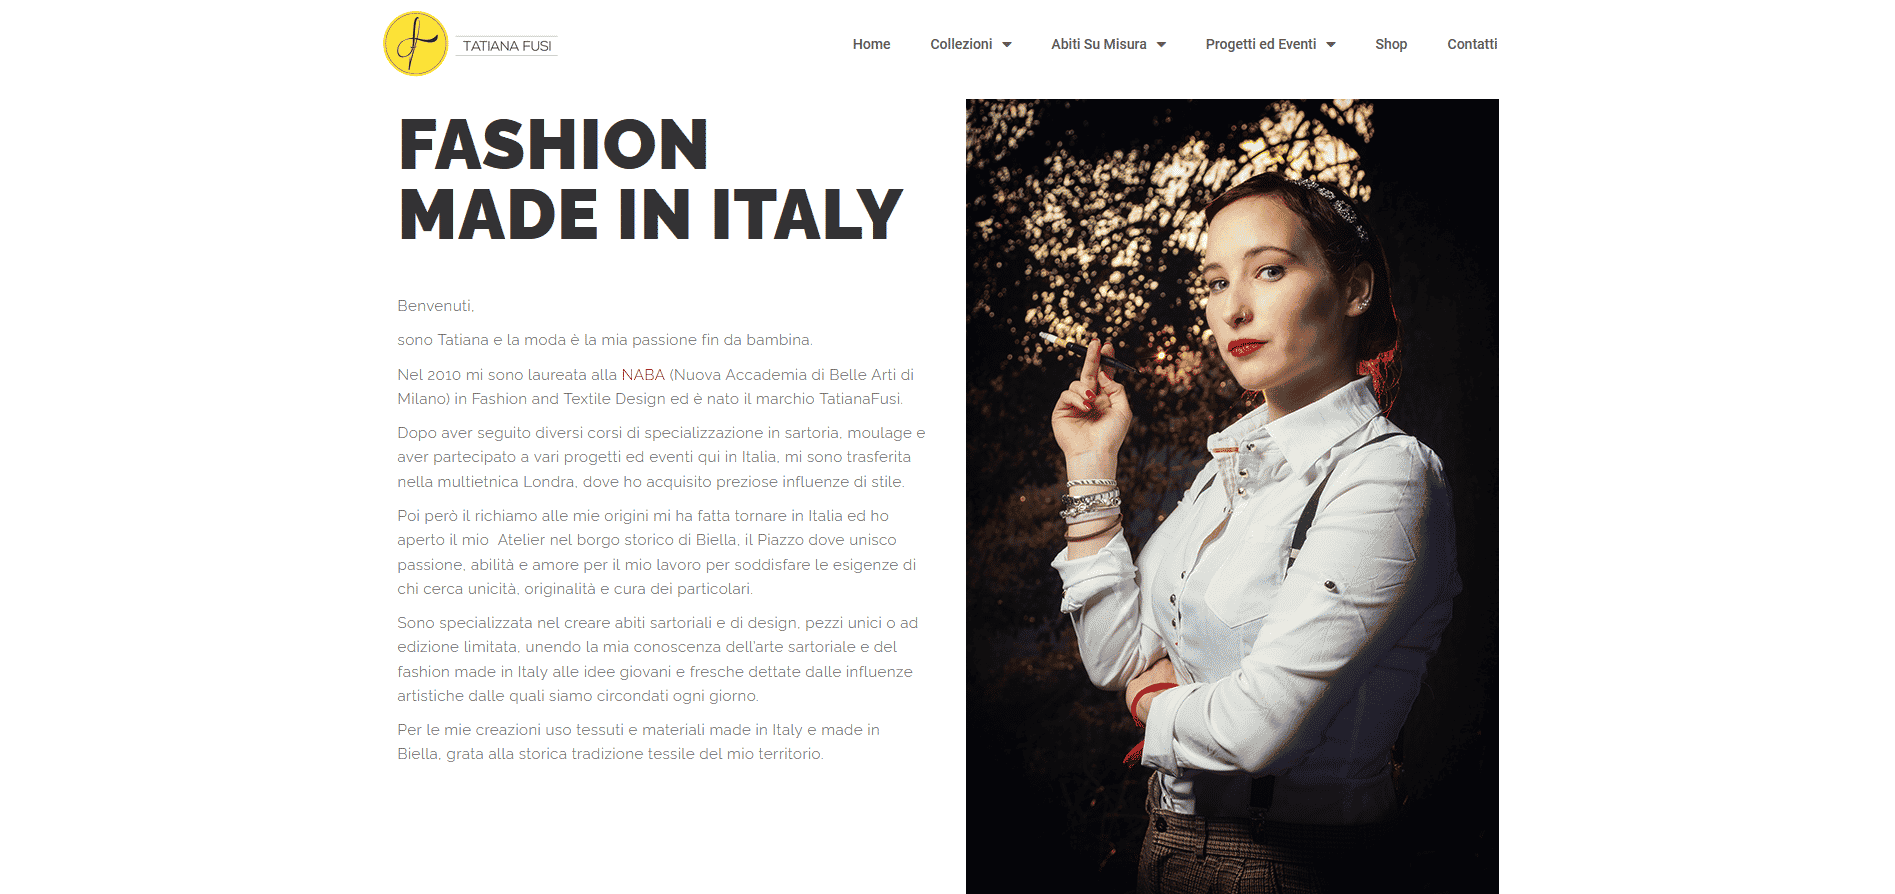Expand the Progetti ed Eventi dropdown arrow

click(x=1331, y=45)
